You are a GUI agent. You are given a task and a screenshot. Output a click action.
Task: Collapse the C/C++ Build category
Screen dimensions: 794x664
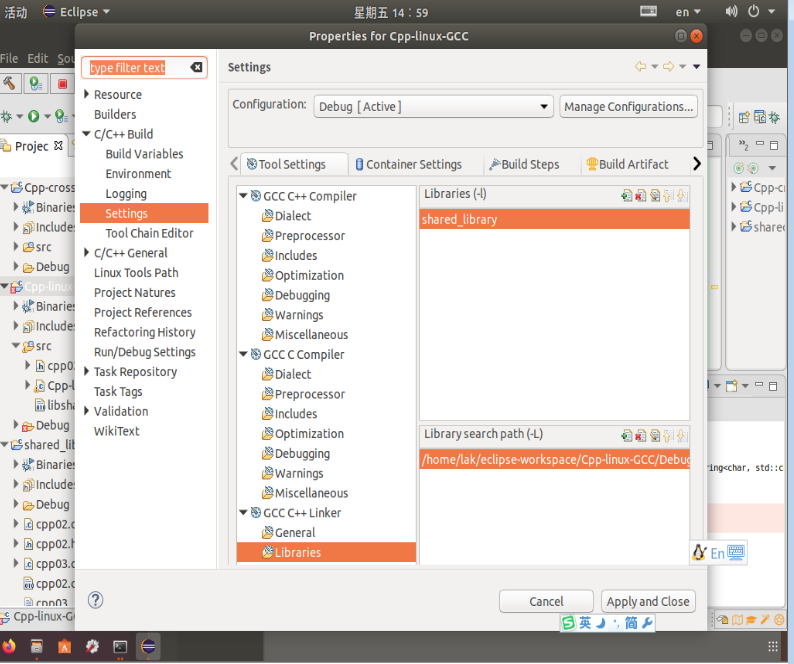[x=87, y=134]
